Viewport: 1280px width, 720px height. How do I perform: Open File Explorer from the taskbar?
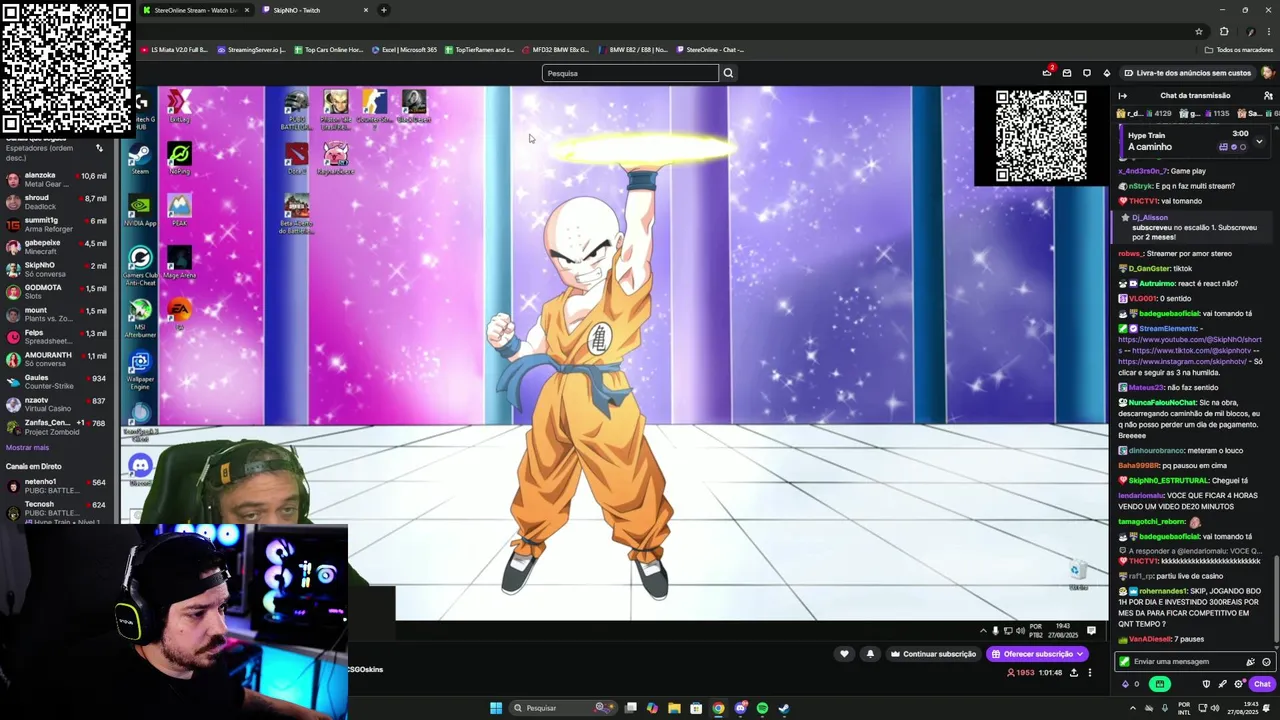point(674,708)
